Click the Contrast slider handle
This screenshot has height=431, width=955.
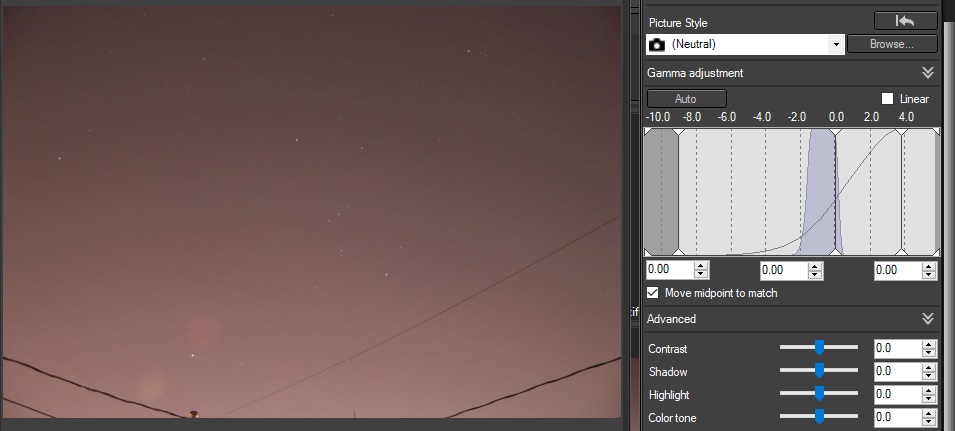(x=819, y=348)
